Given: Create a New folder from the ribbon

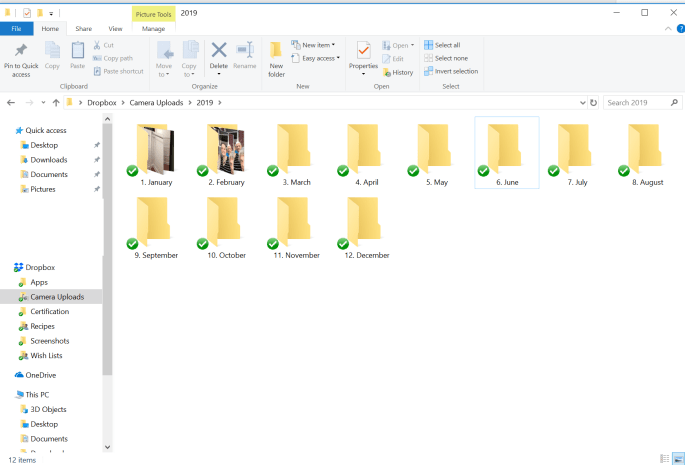Looking at the screenshot, I should pyautogui.click(x=276, y=56).
